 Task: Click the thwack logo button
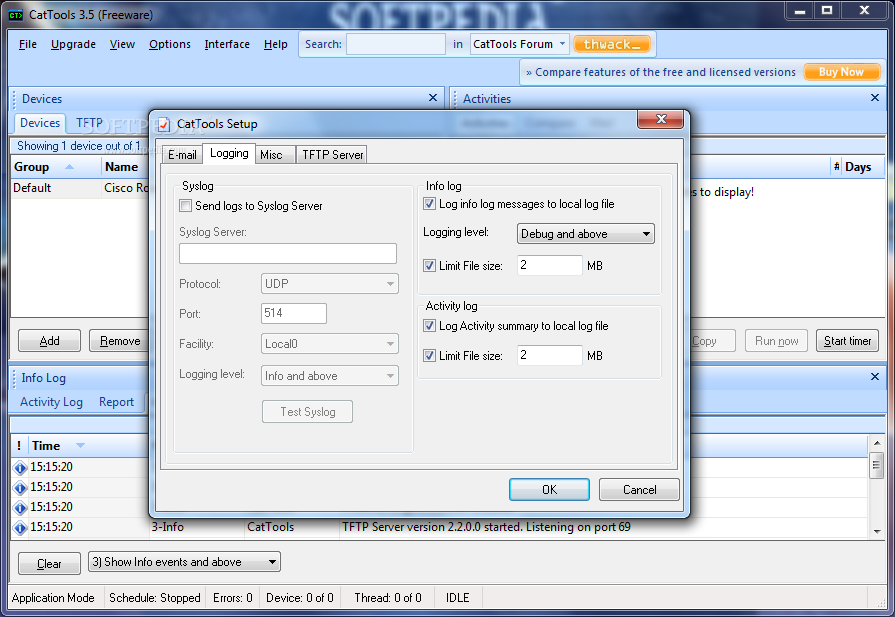(612, 44)
